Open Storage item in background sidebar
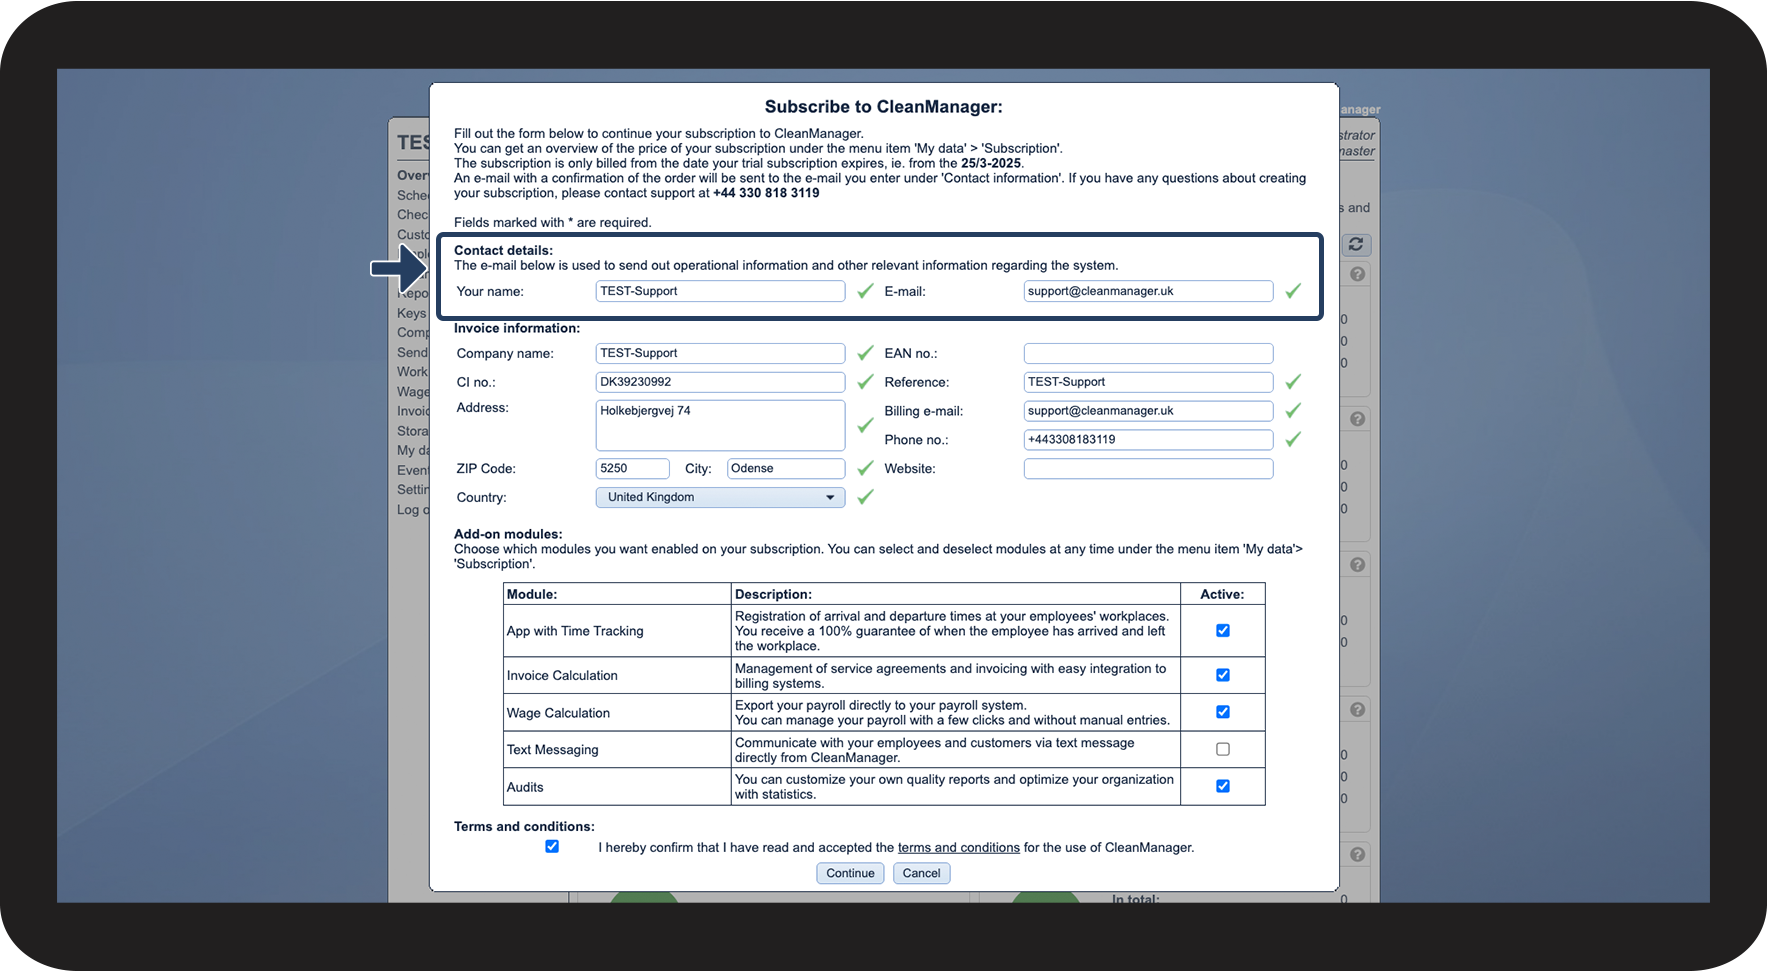 [x=413, y=431]
